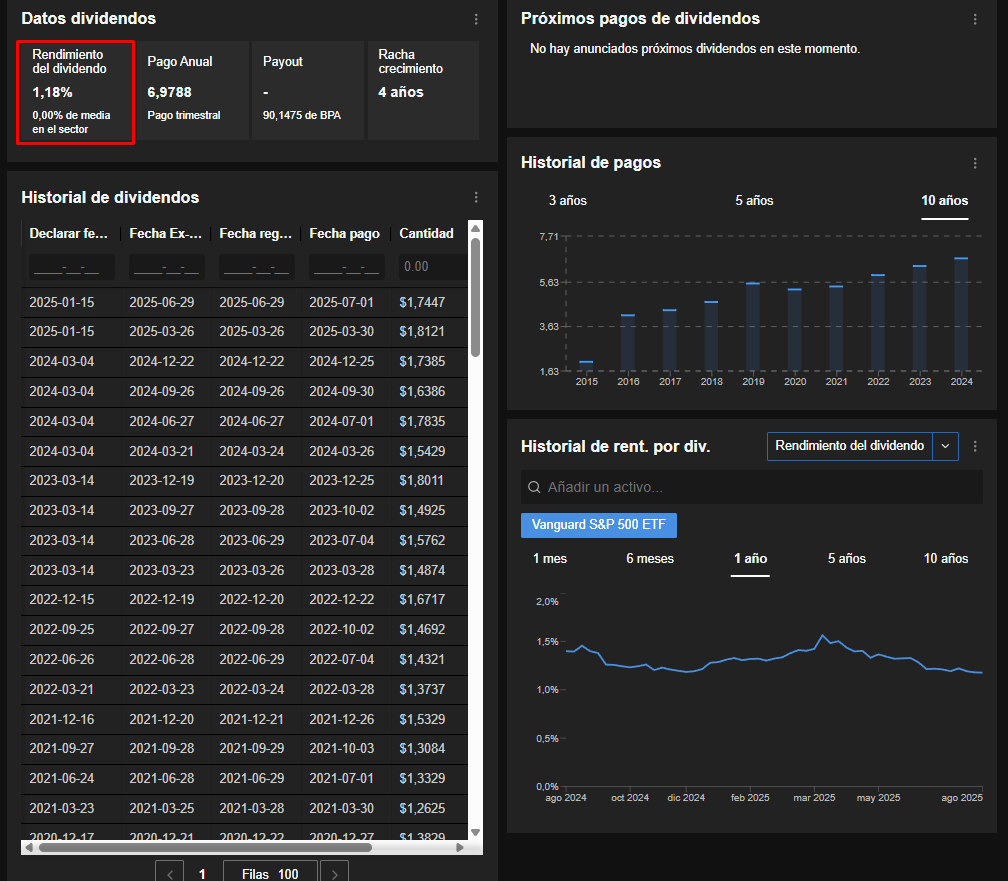This screenshot has width=1008, height=881.
Task: Click the Declarar fecha date filter field
Action: [71, 267]
